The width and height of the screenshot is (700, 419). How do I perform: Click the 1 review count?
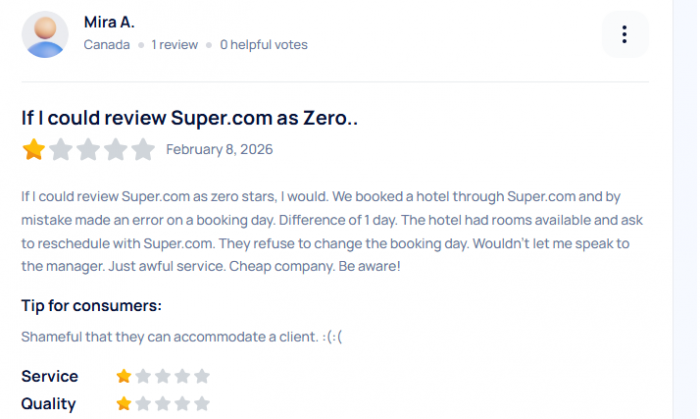[x=174, y=45]
